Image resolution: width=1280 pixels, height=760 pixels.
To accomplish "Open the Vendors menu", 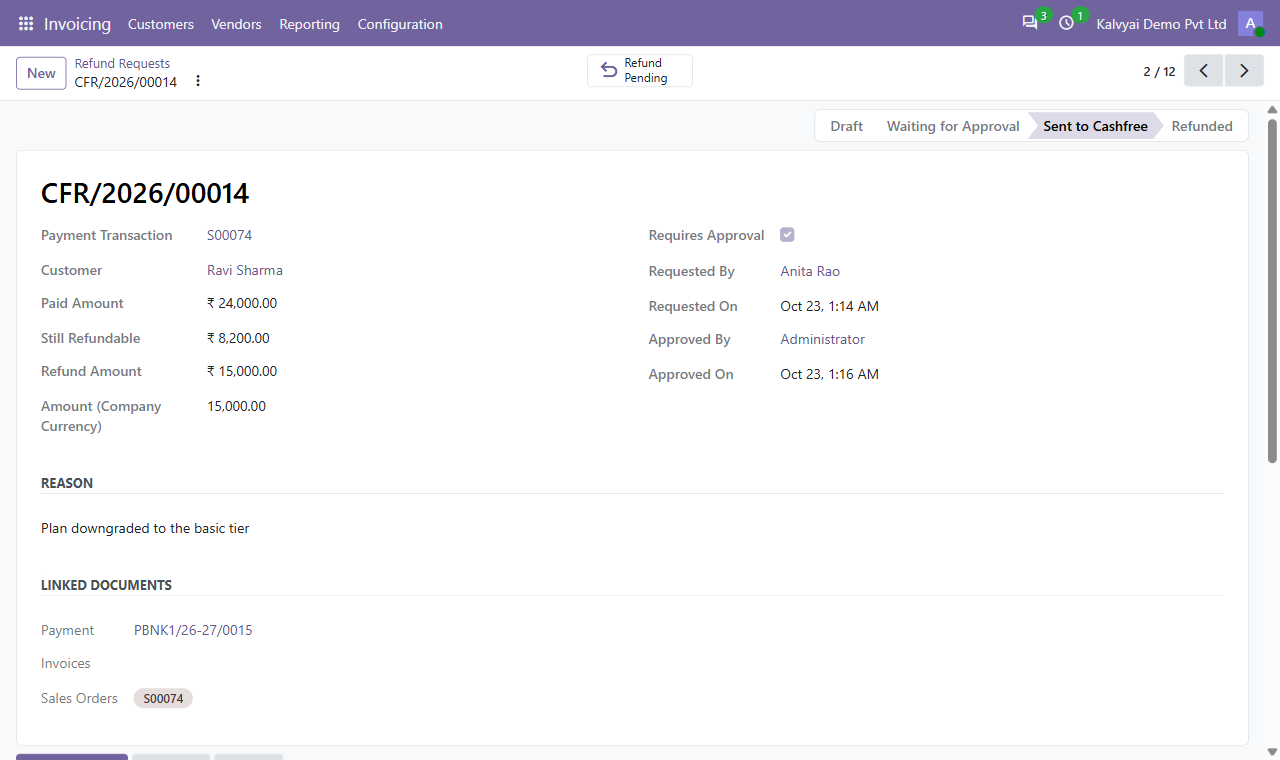I will [236, 24].
